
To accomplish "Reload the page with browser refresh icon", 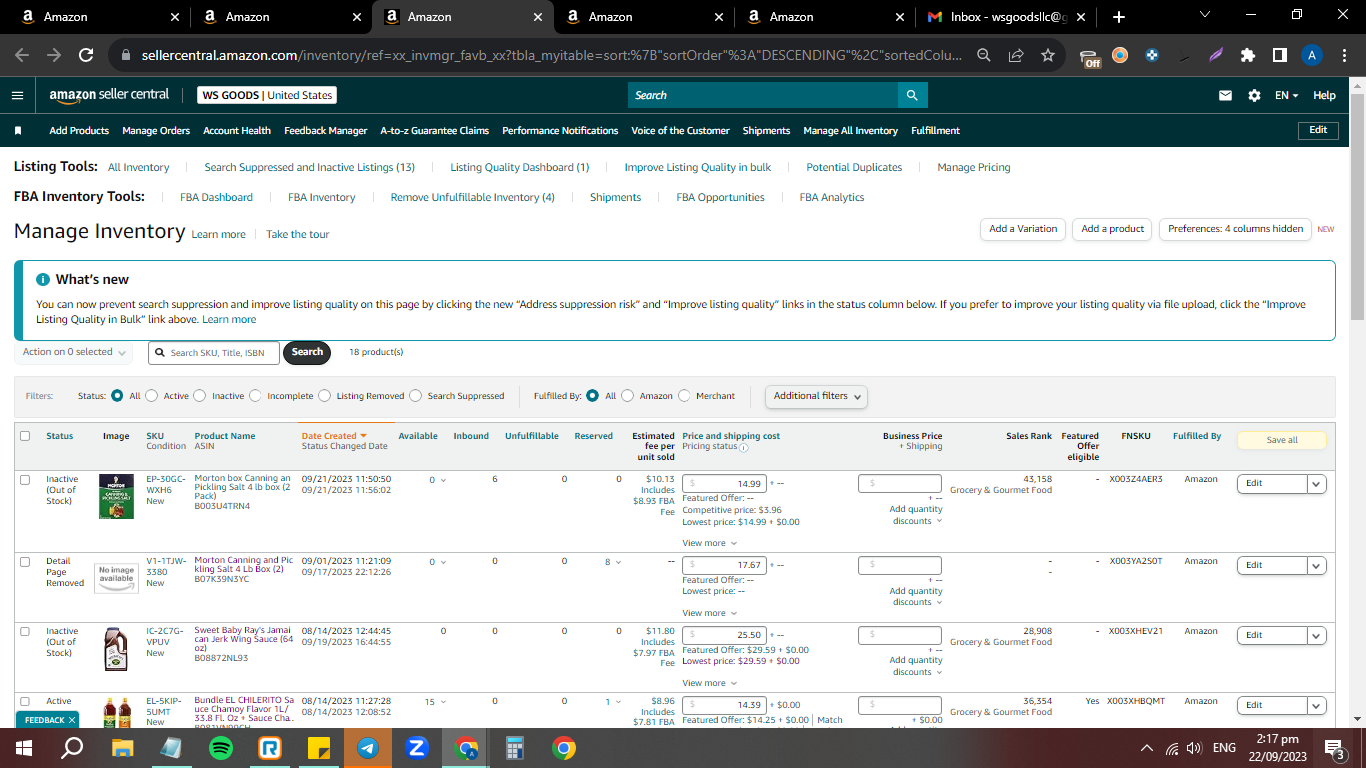I will [86, 55].
